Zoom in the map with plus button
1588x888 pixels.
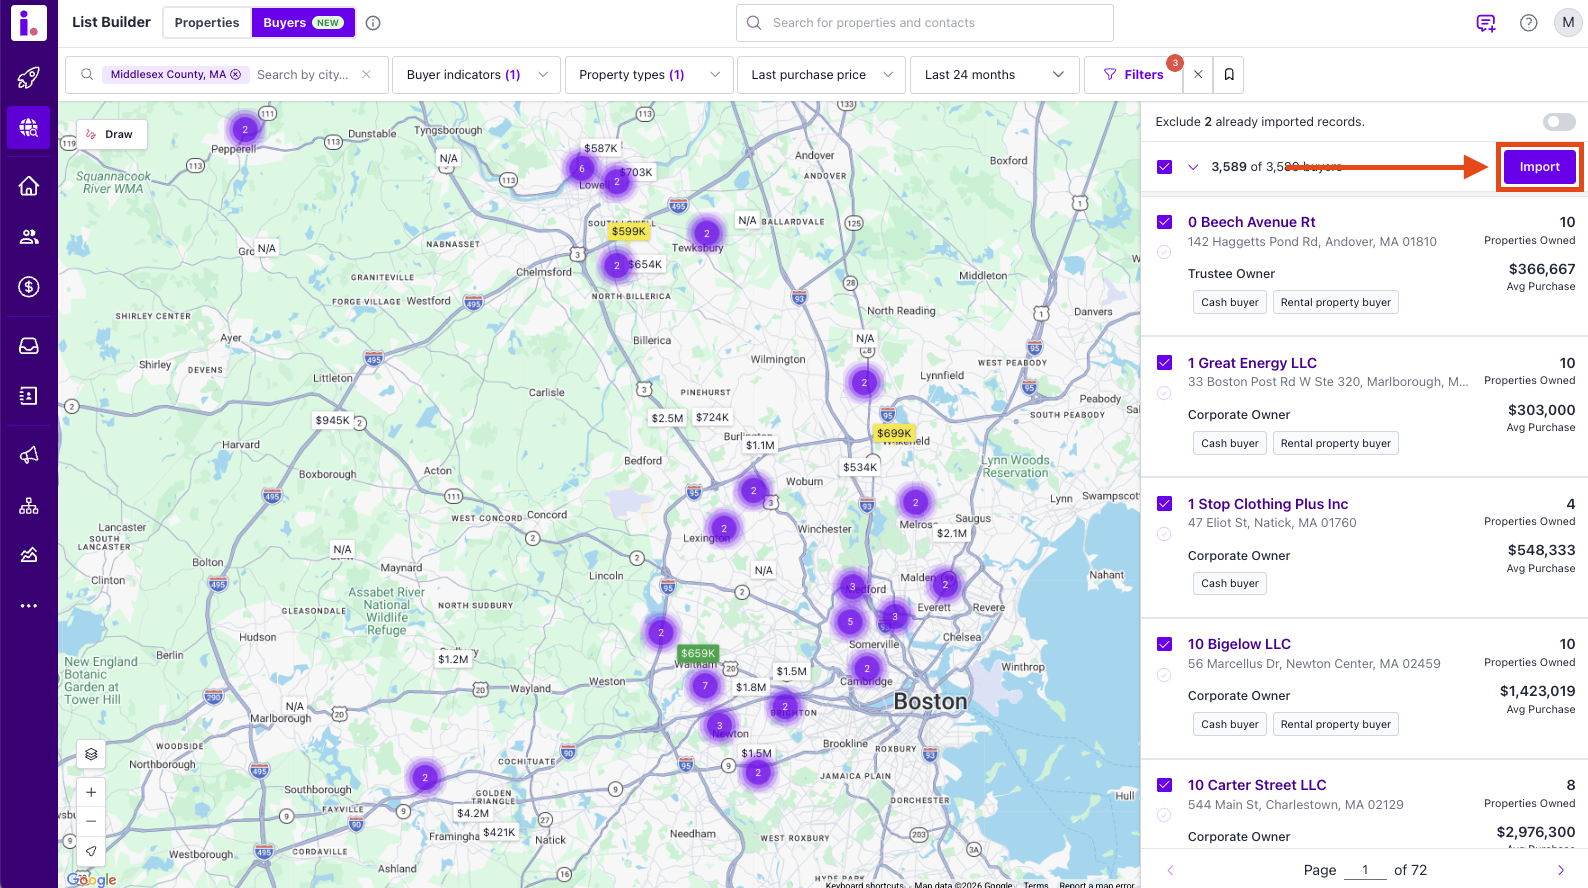click(x=91, y=792)
